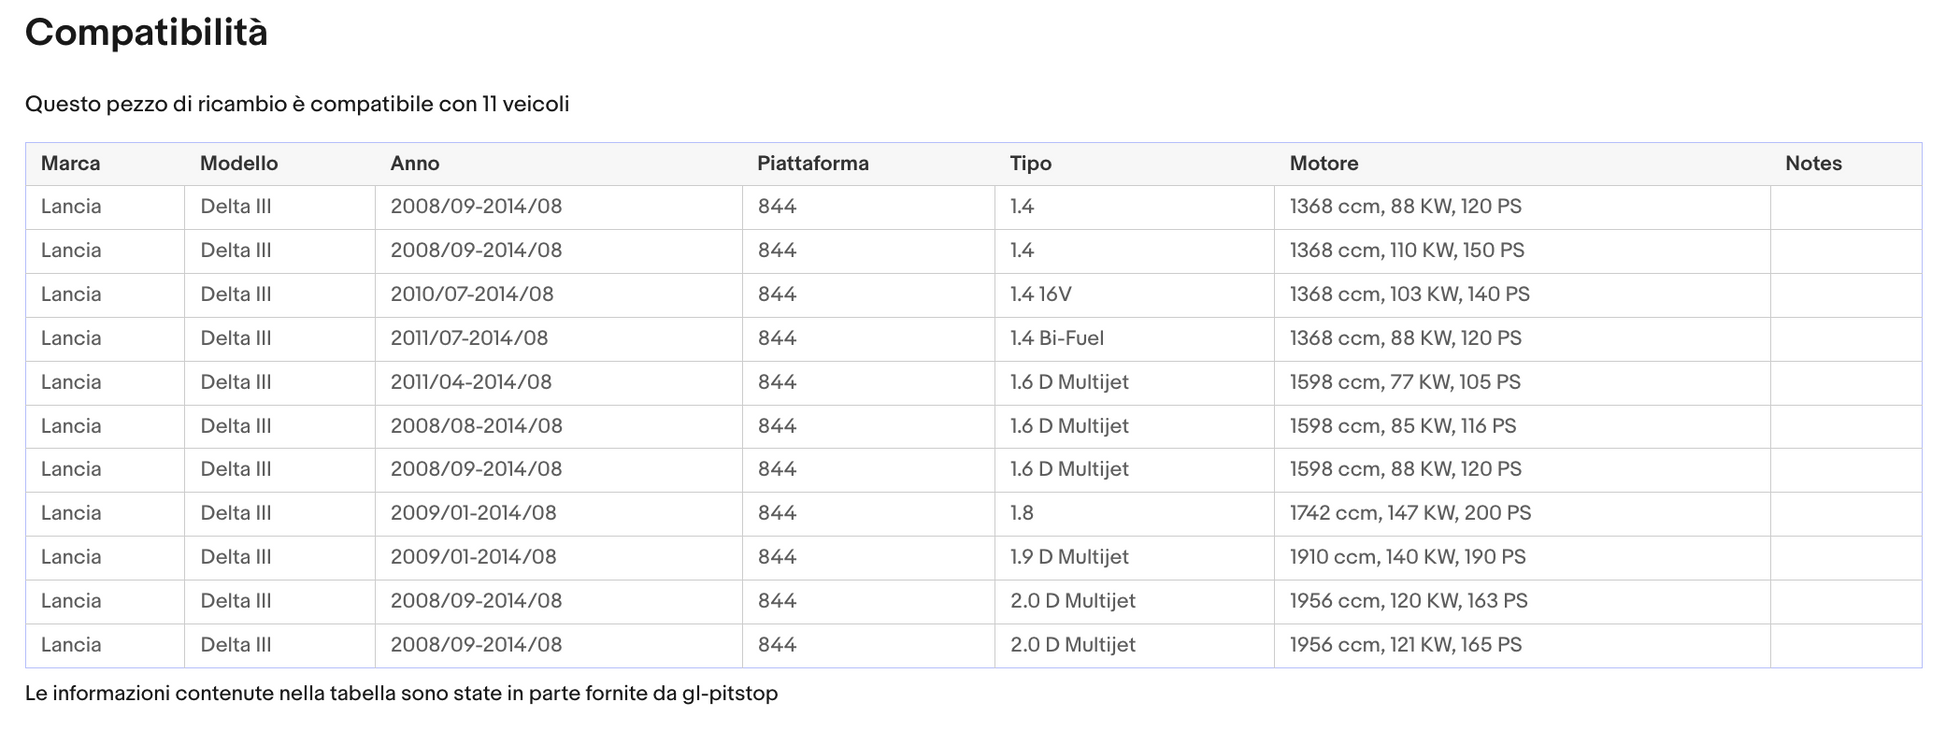Select the 1.9 D Multijet cell

coord(1068,557)
